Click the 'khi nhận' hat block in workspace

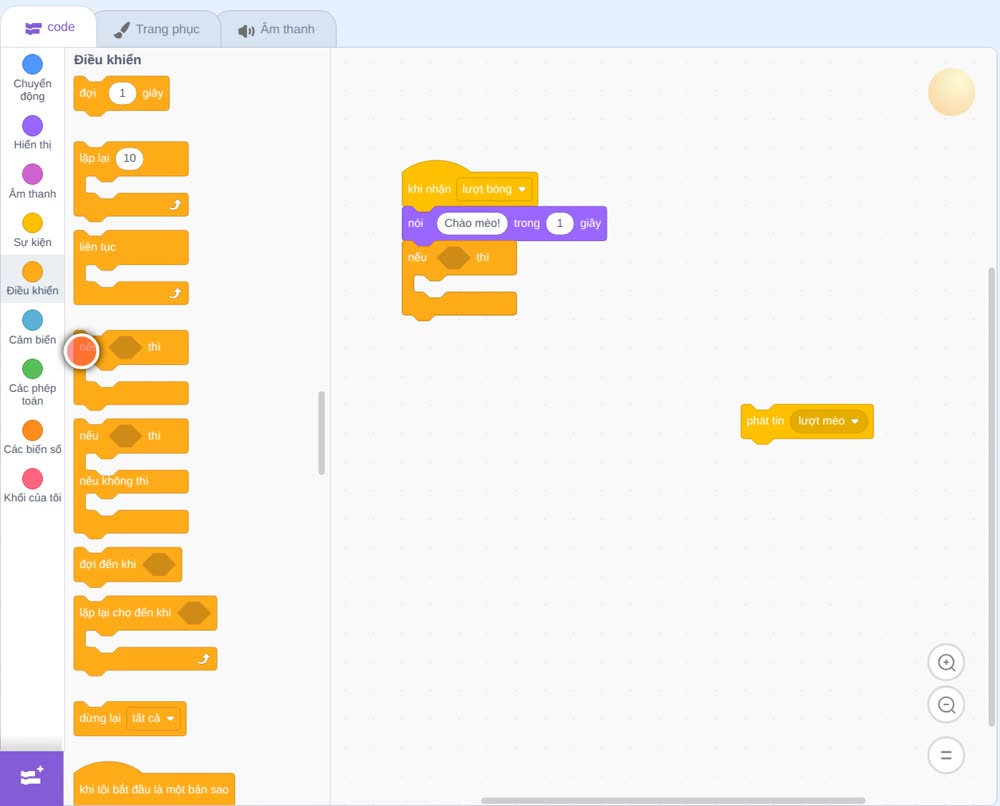click(429, 189)
